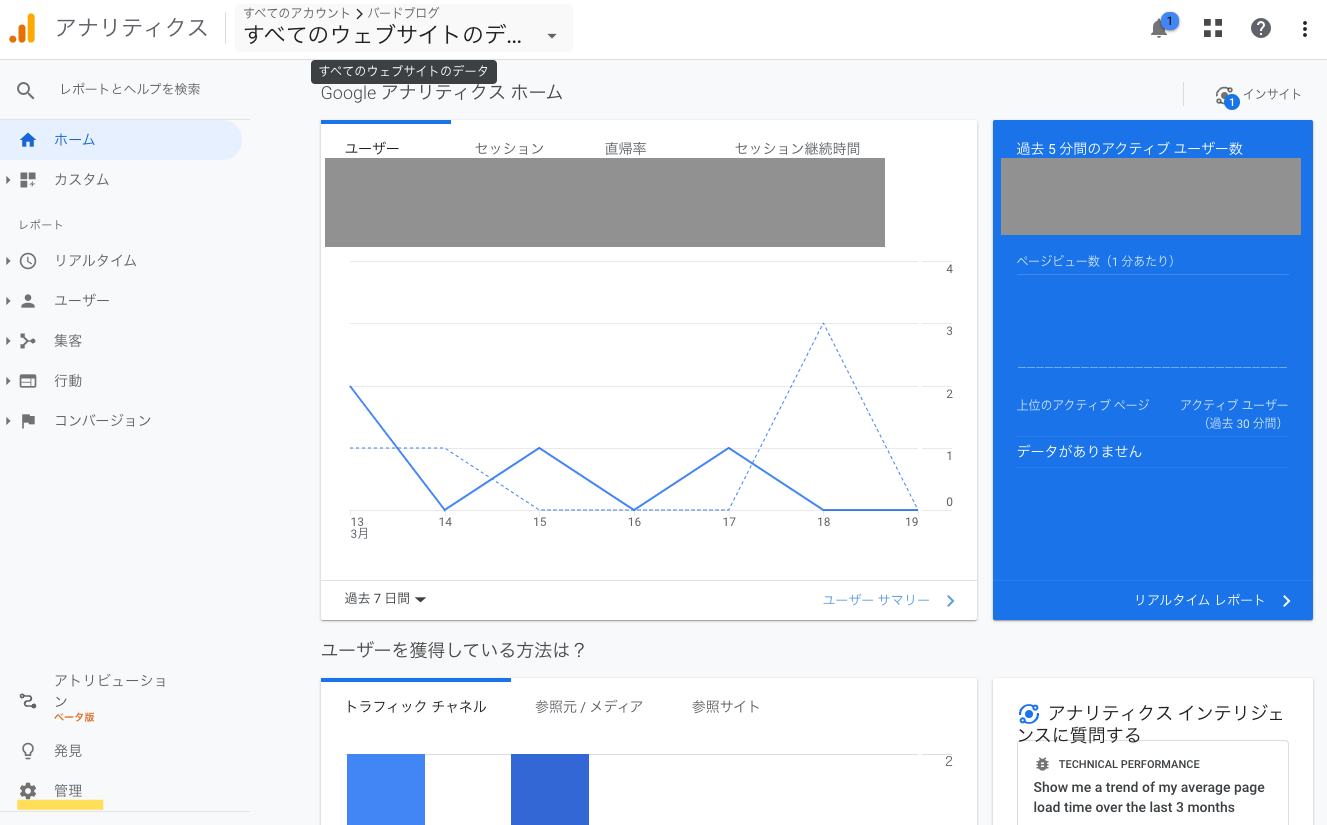Viewport: 1327px width, 825px height.
Task: Click the アナリティクス product title
Action: coord(132,28)
